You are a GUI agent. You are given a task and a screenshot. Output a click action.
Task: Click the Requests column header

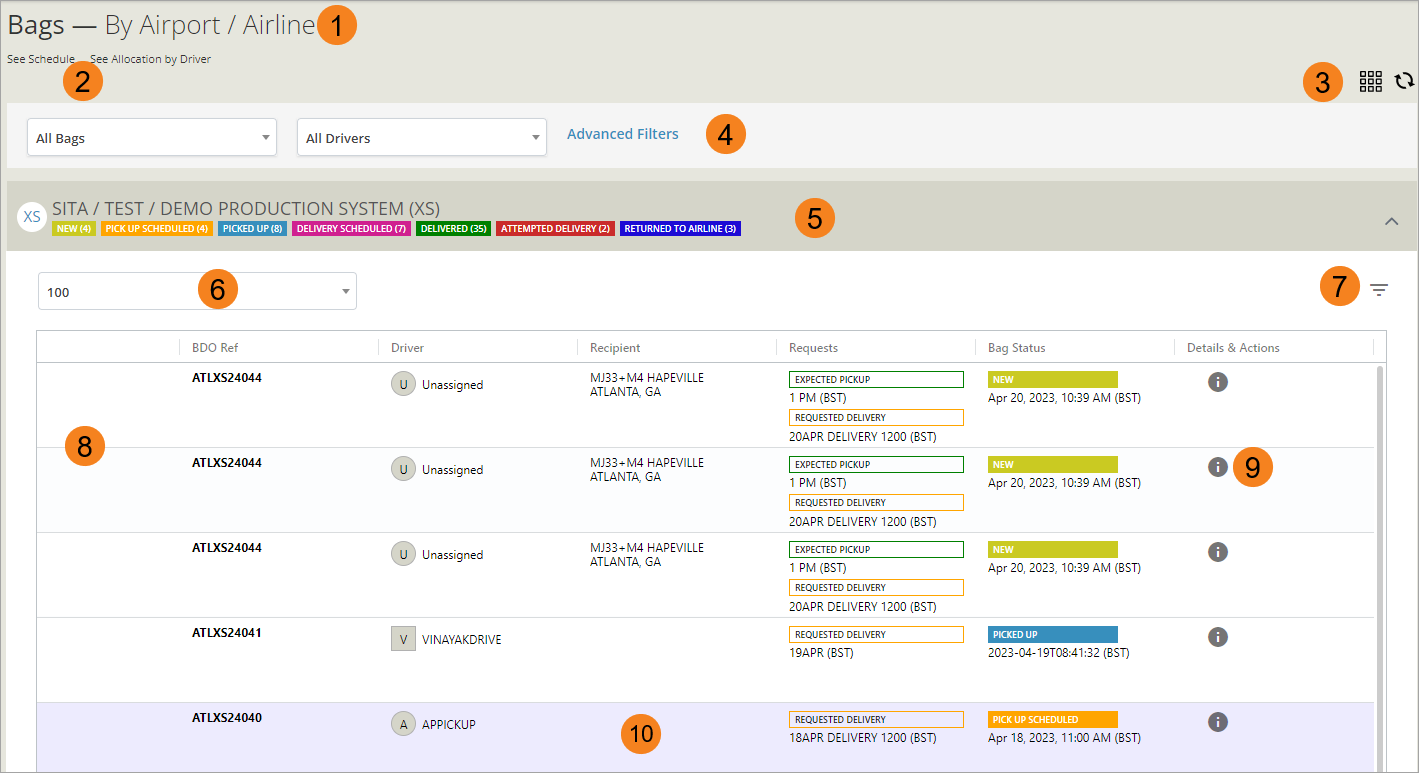point(813,348)
